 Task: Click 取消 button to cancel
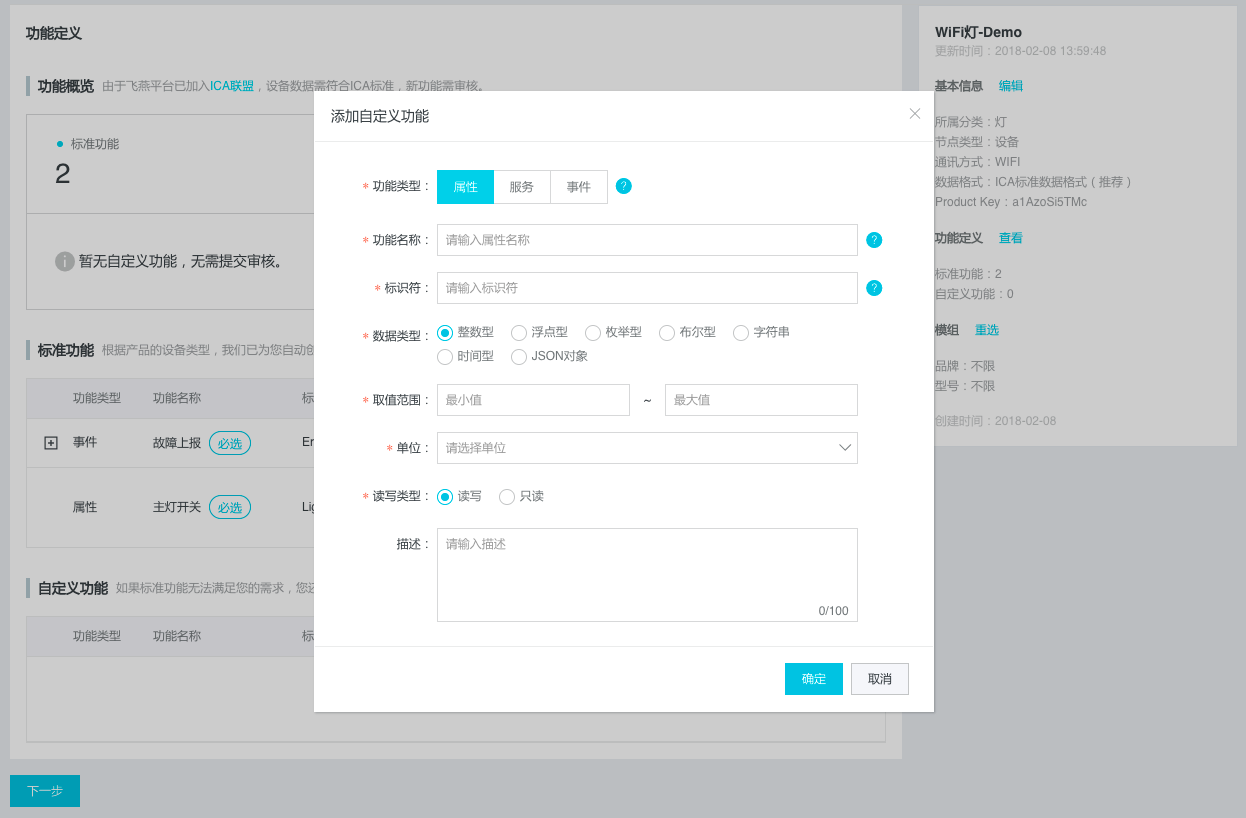(879, 679)
